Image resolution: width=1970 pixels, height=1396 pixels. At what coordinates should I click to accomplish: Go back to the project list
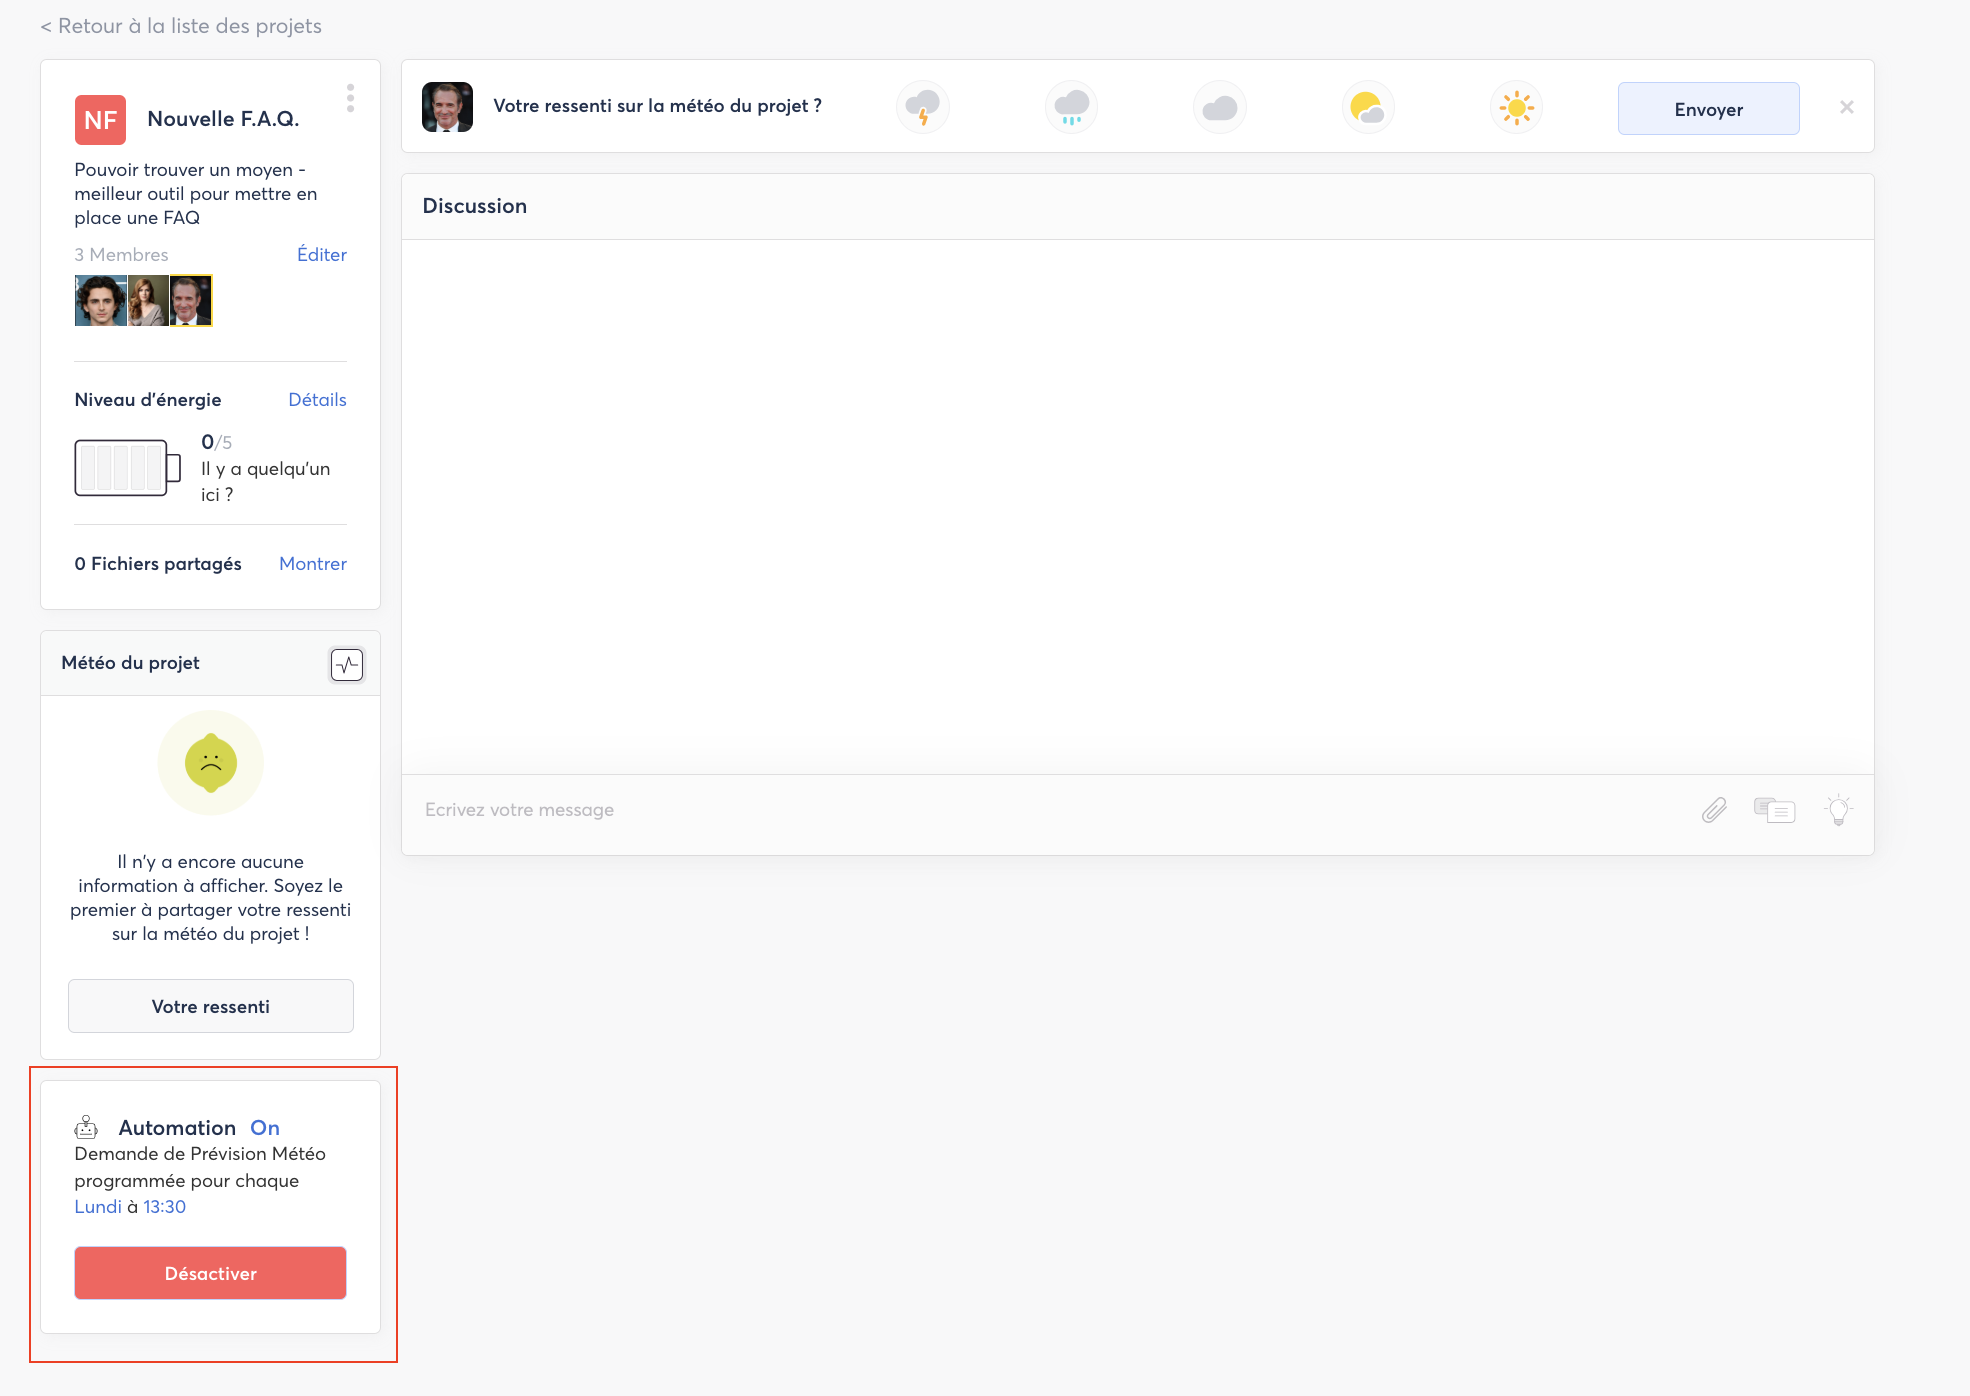(181, 26)
